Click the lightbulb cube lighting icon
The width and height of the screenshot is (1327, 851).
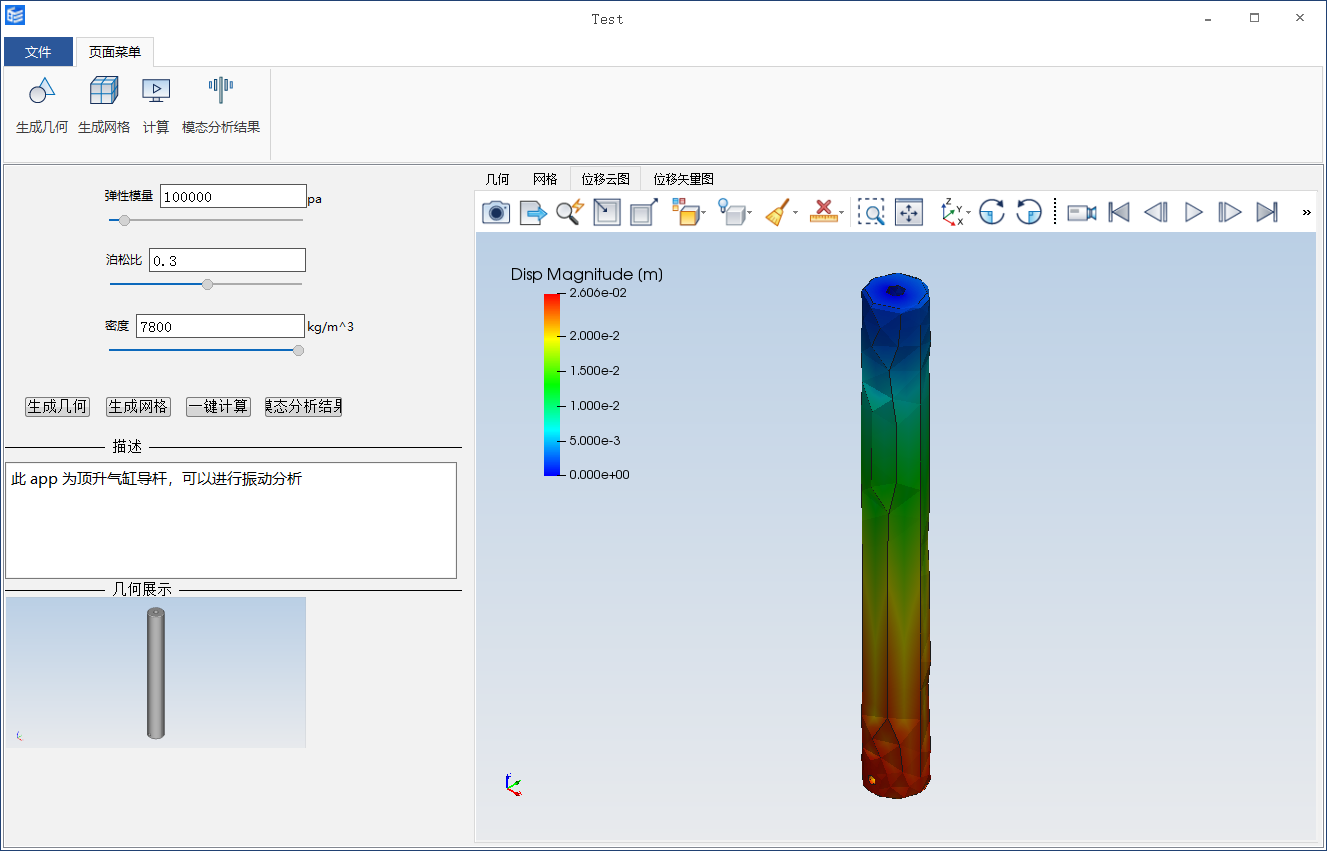(x=732, y=212)
